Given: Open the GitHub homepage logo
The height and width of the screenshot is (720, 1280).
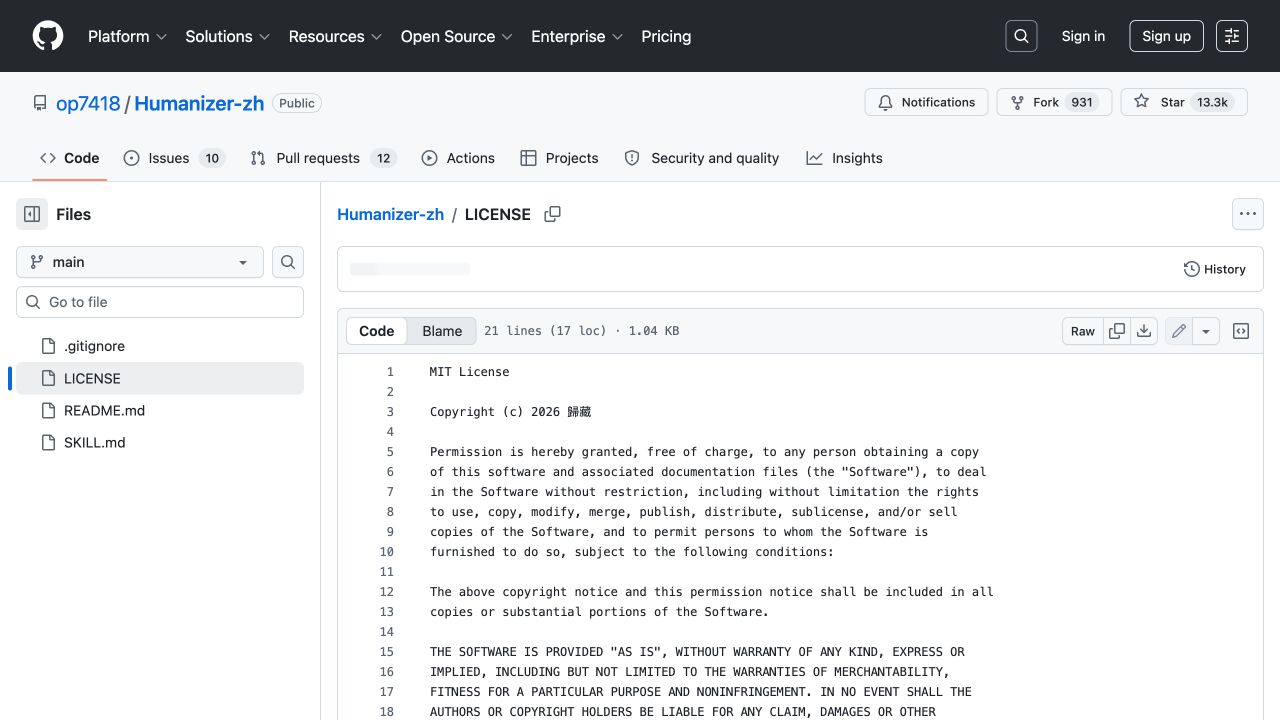Looking at the screenshot, I should pos(48,36).
